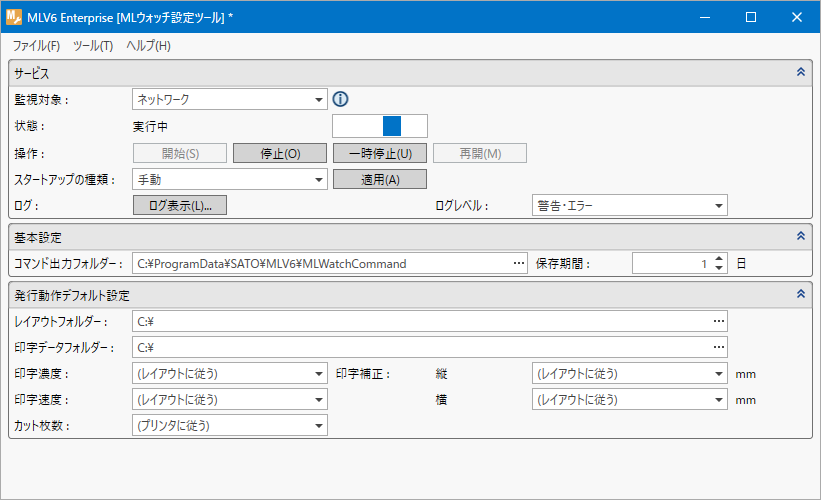Open the 印字速度 dropdown
Screen dimensions: 821x500
coord(230,399)
